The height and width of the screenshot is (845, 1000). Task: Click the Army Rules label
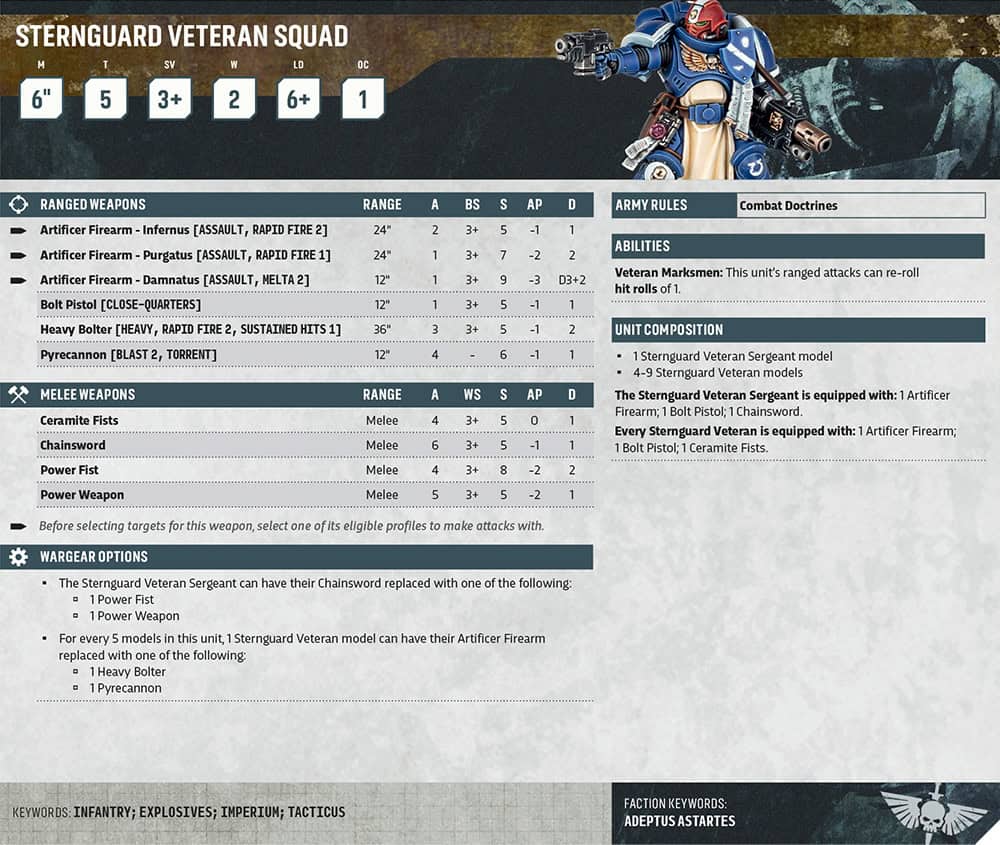coord(651,205)
